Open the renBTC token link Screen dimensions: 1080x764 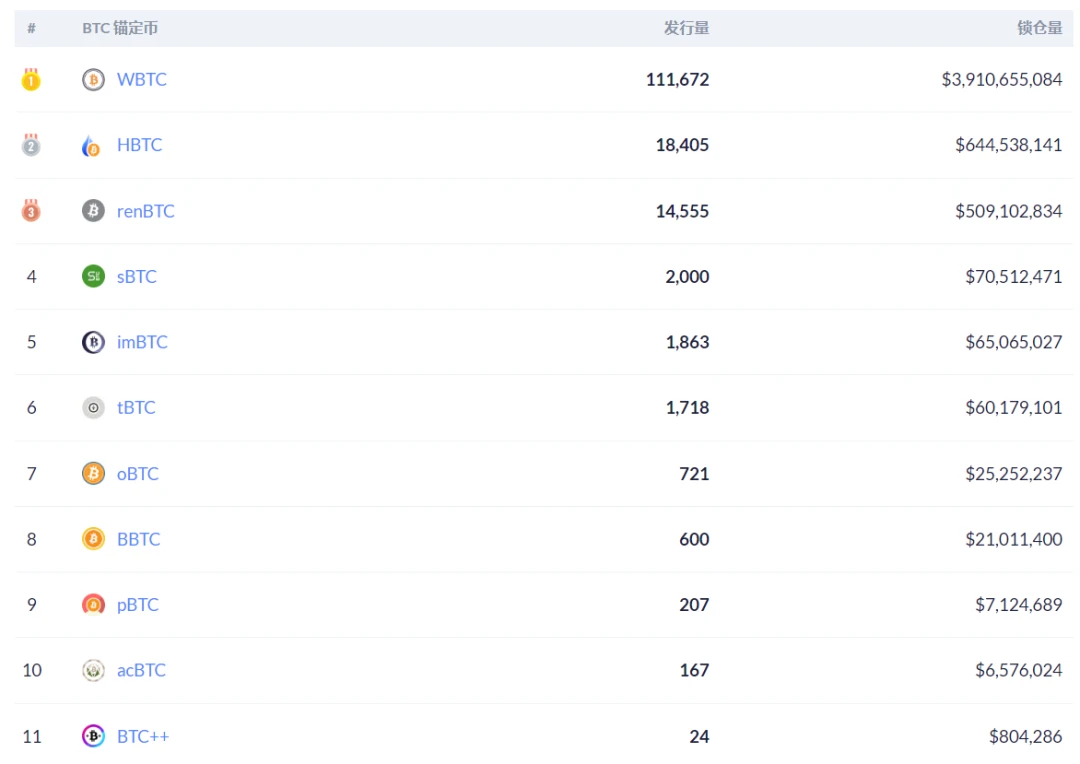tap(146, 211)
